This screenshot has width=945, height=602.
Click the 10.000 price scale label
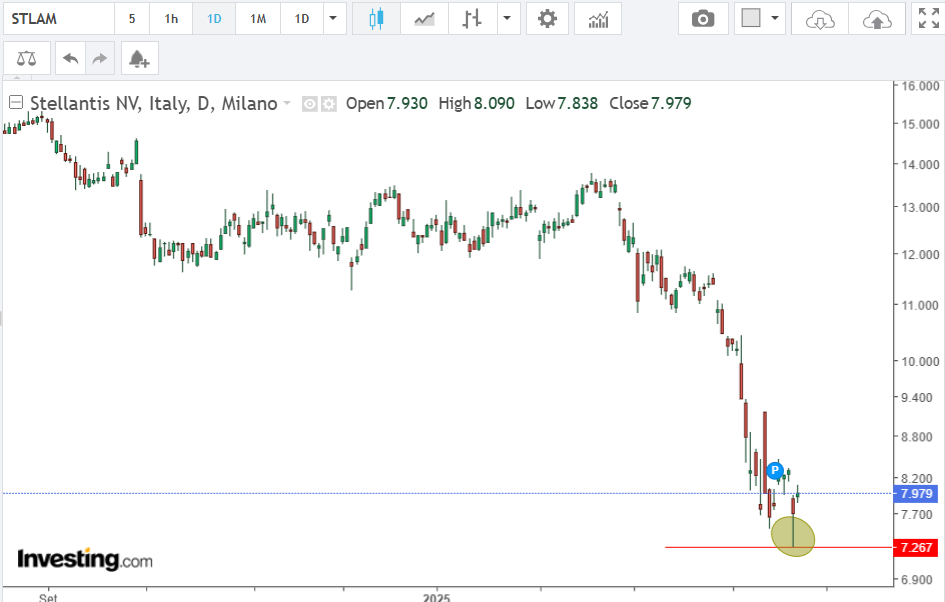(920, 362)
